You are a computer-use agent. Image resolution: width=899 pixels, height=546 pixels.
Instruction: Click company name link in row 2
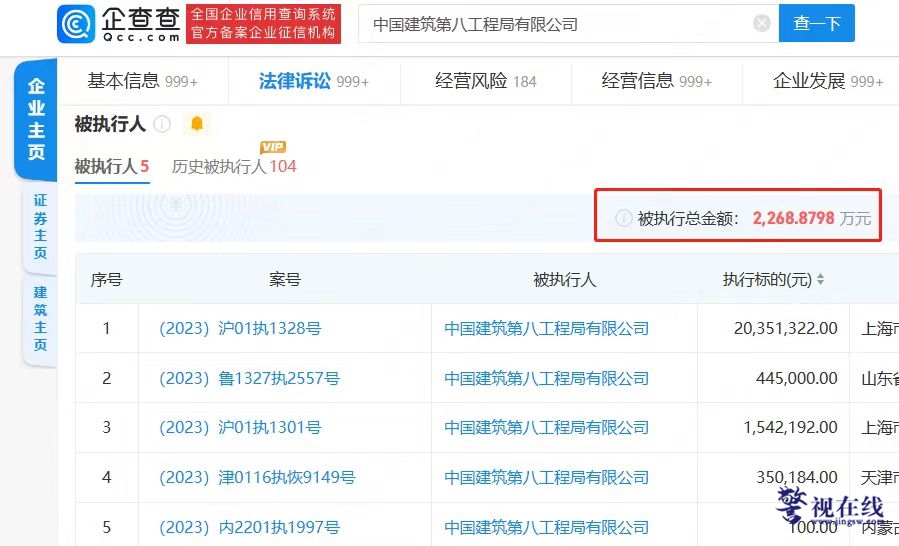pos(546,378)
